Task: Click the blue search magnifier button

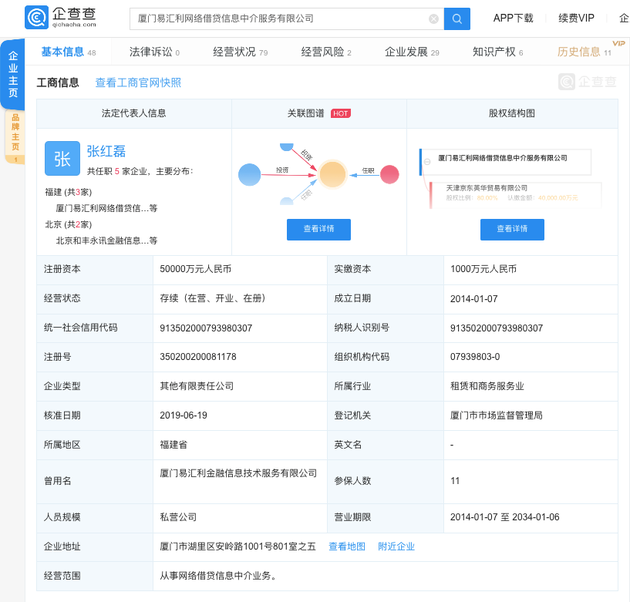Action: click(457, 19)
